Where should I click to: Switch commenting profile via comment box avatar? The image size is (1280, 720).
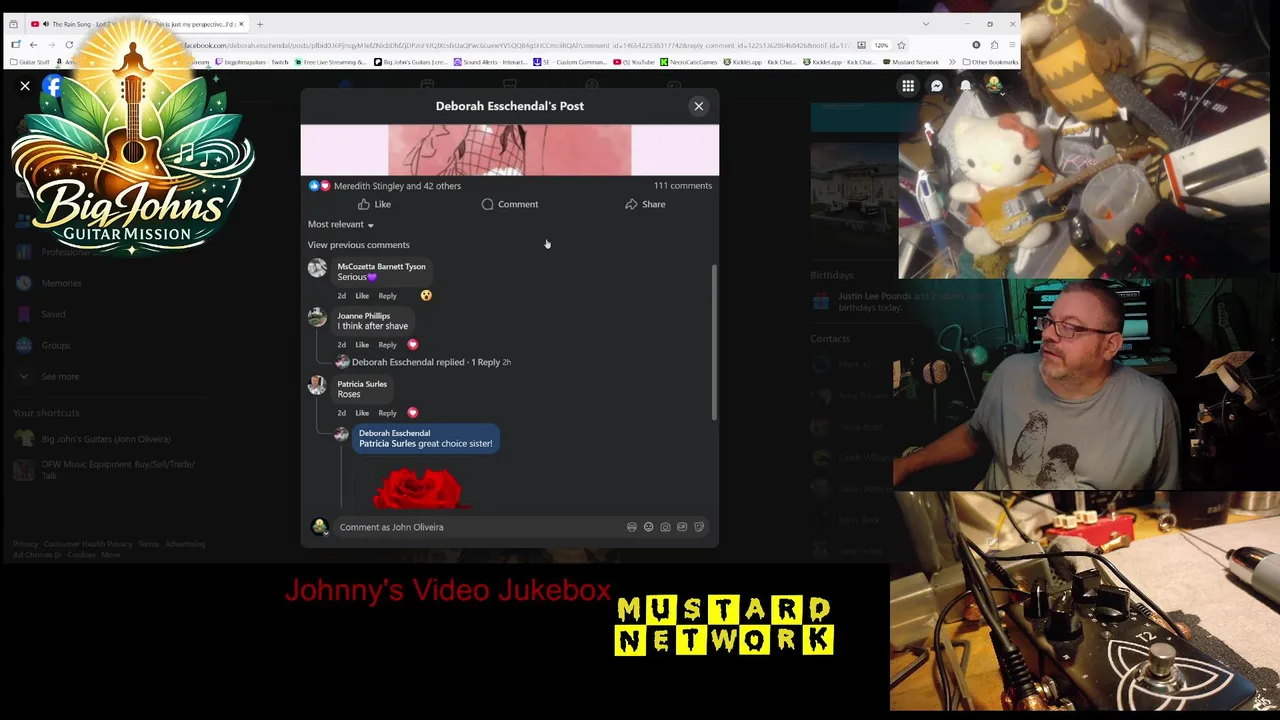[x=320, y=527]
